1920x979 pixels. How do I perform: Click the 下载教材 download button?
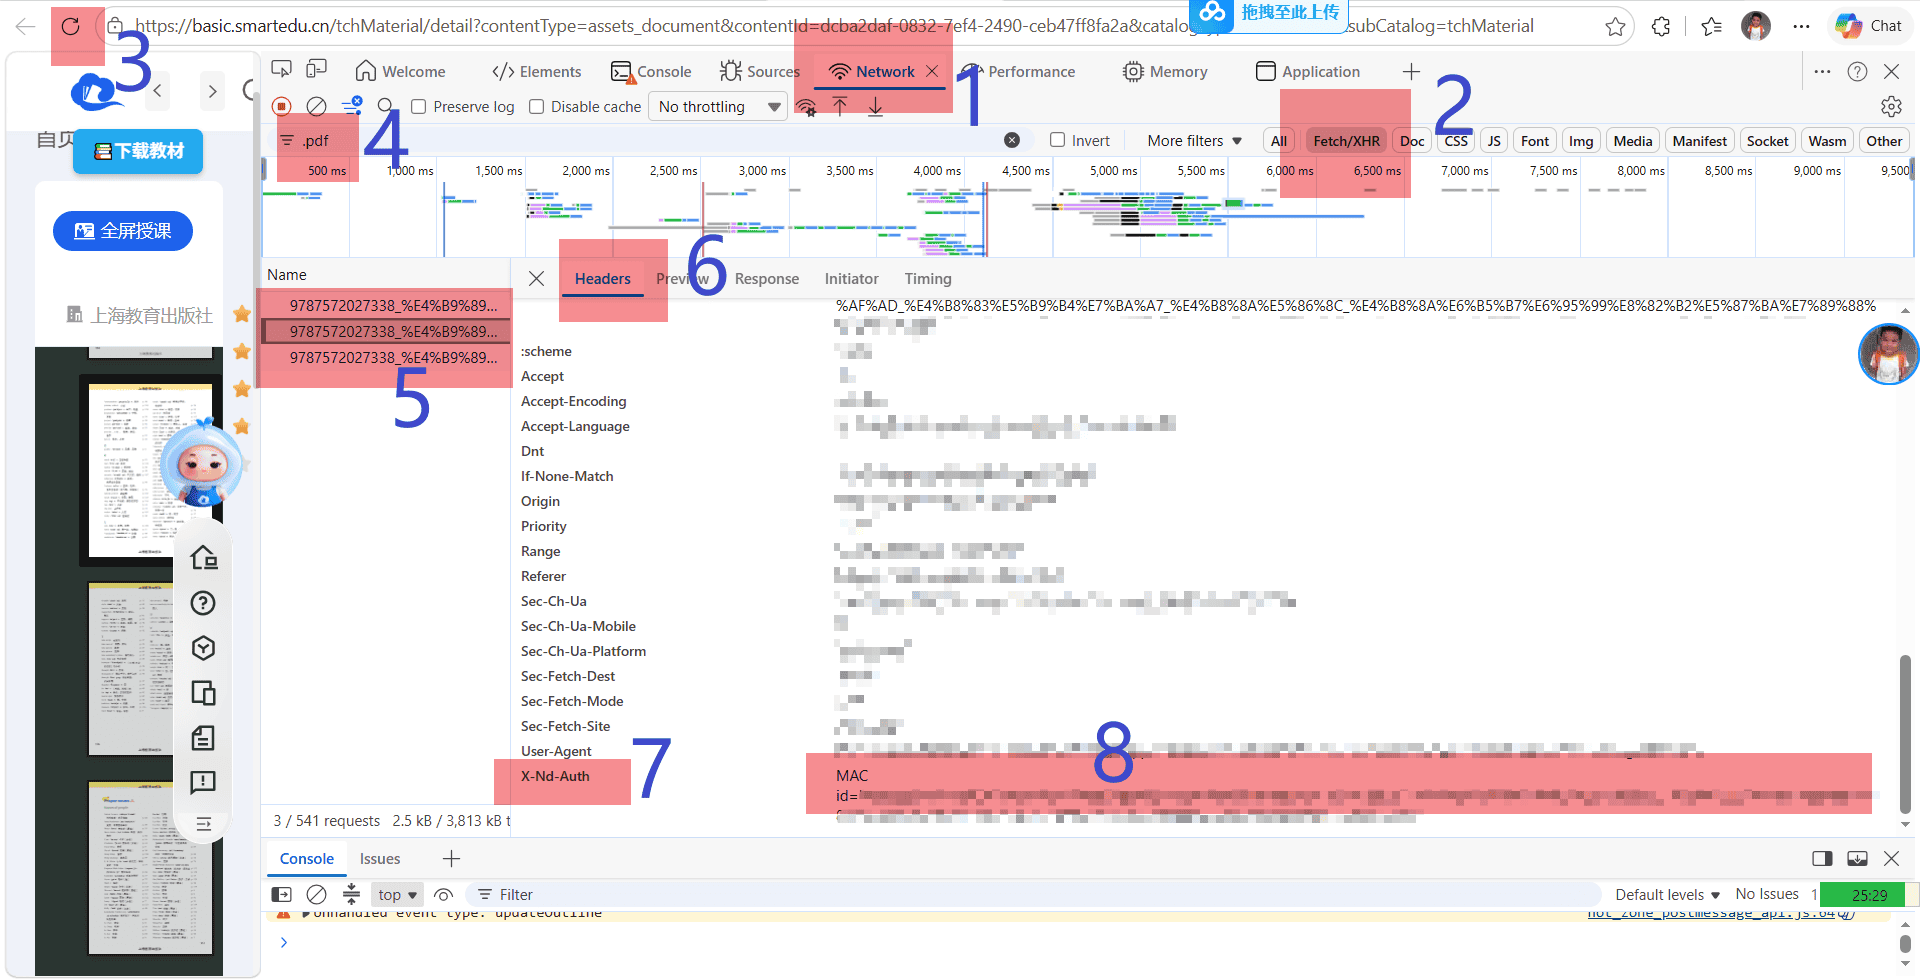click(138, 151)
